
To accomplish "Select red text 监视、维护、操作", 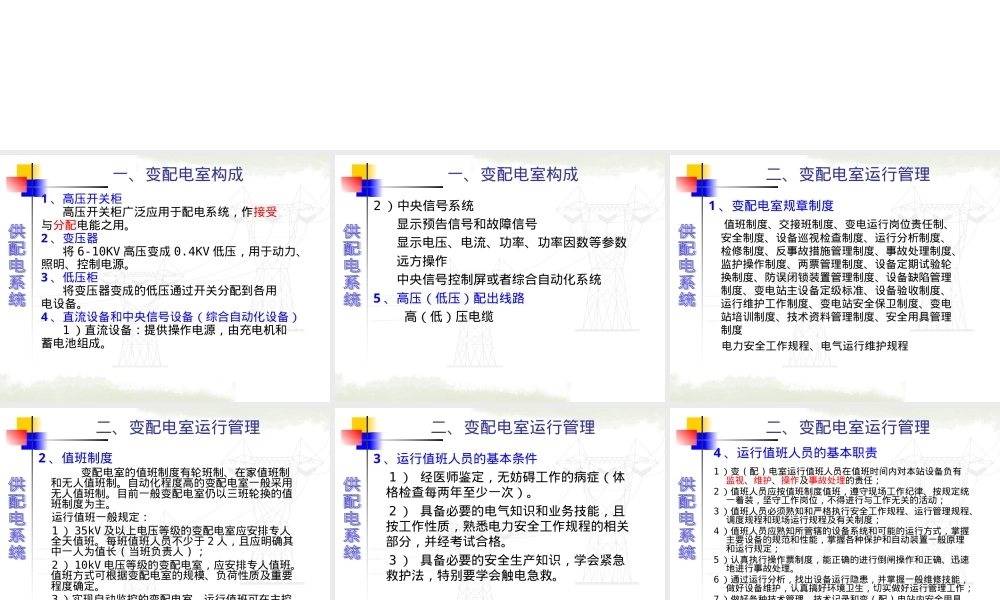I will (762, 480).
